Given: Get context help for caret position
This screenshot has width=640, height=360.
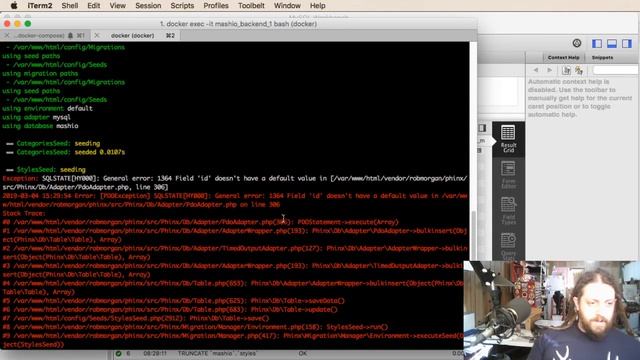Looking at the screenshot, I should [566, 70].
